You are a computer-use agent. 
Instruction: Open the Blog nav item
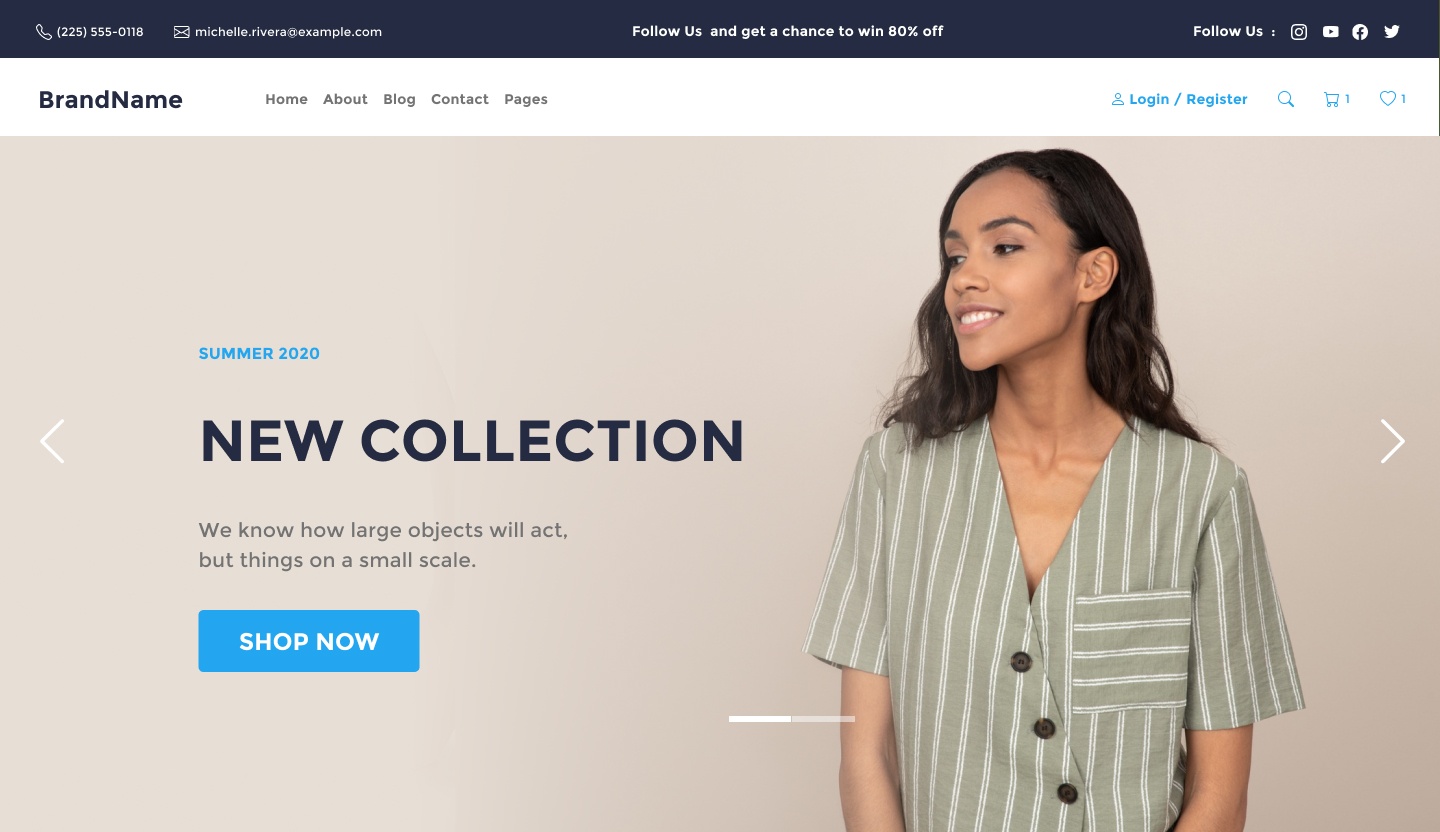[x=399, y=99]
